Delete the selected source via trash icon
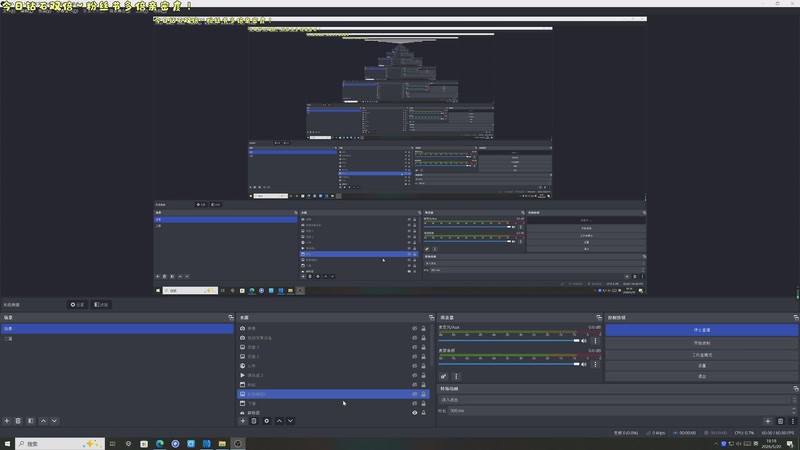Screen dimensions: 800x450 pyautogui.click(x=254, y=421)
